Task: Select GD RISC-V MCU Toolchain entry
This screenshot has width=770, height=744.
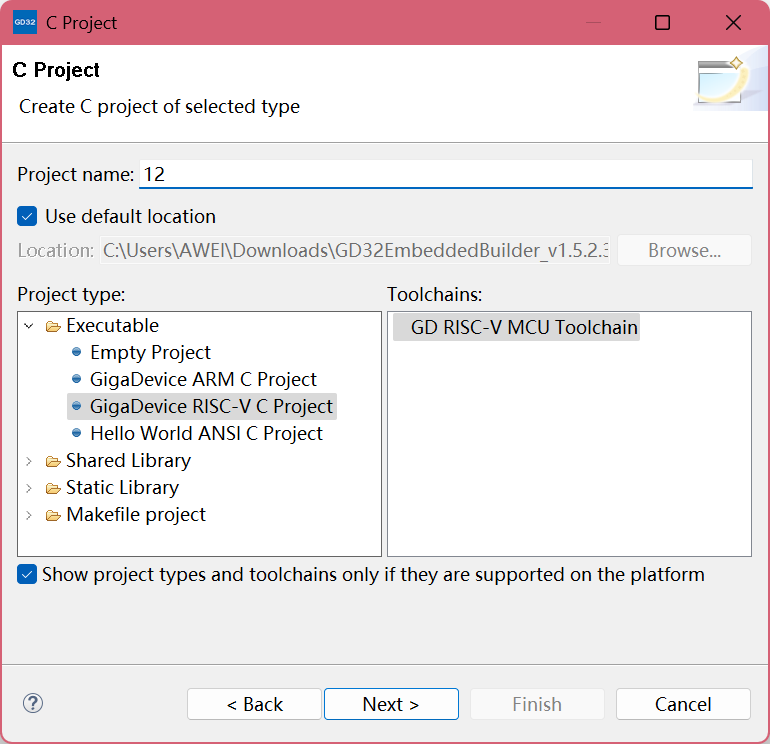Action: click(x=524, y=327)
